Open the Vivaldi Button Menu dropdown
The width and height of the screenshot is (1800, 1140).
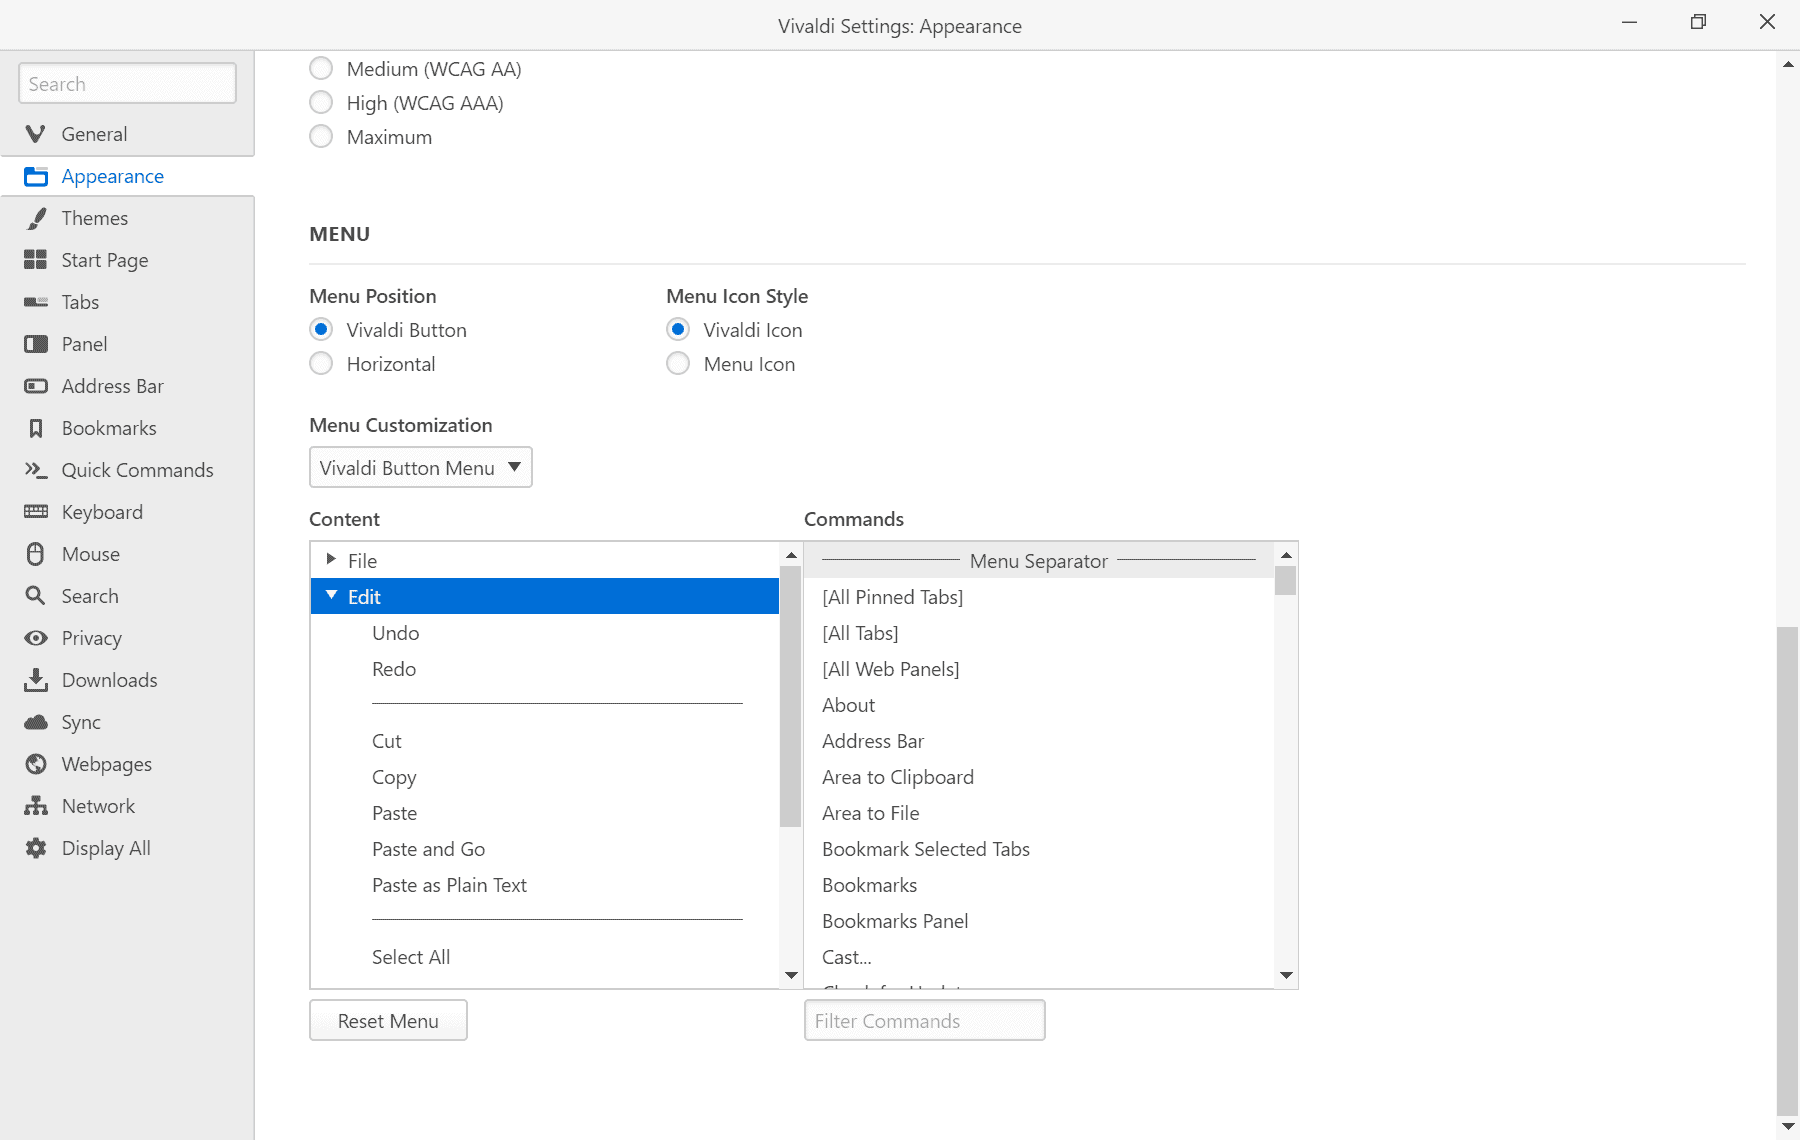pyautogui.click(x=421, y=468)
